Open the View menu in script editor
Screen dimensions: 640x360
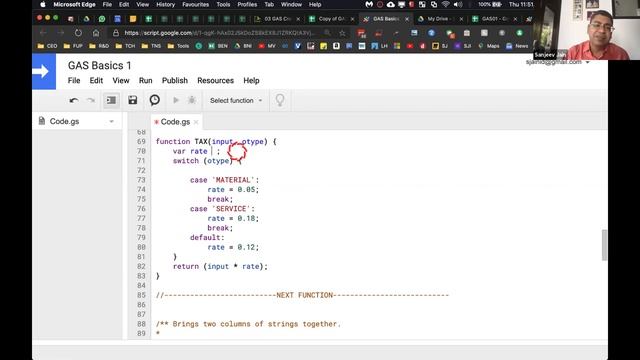coord(121,81)
